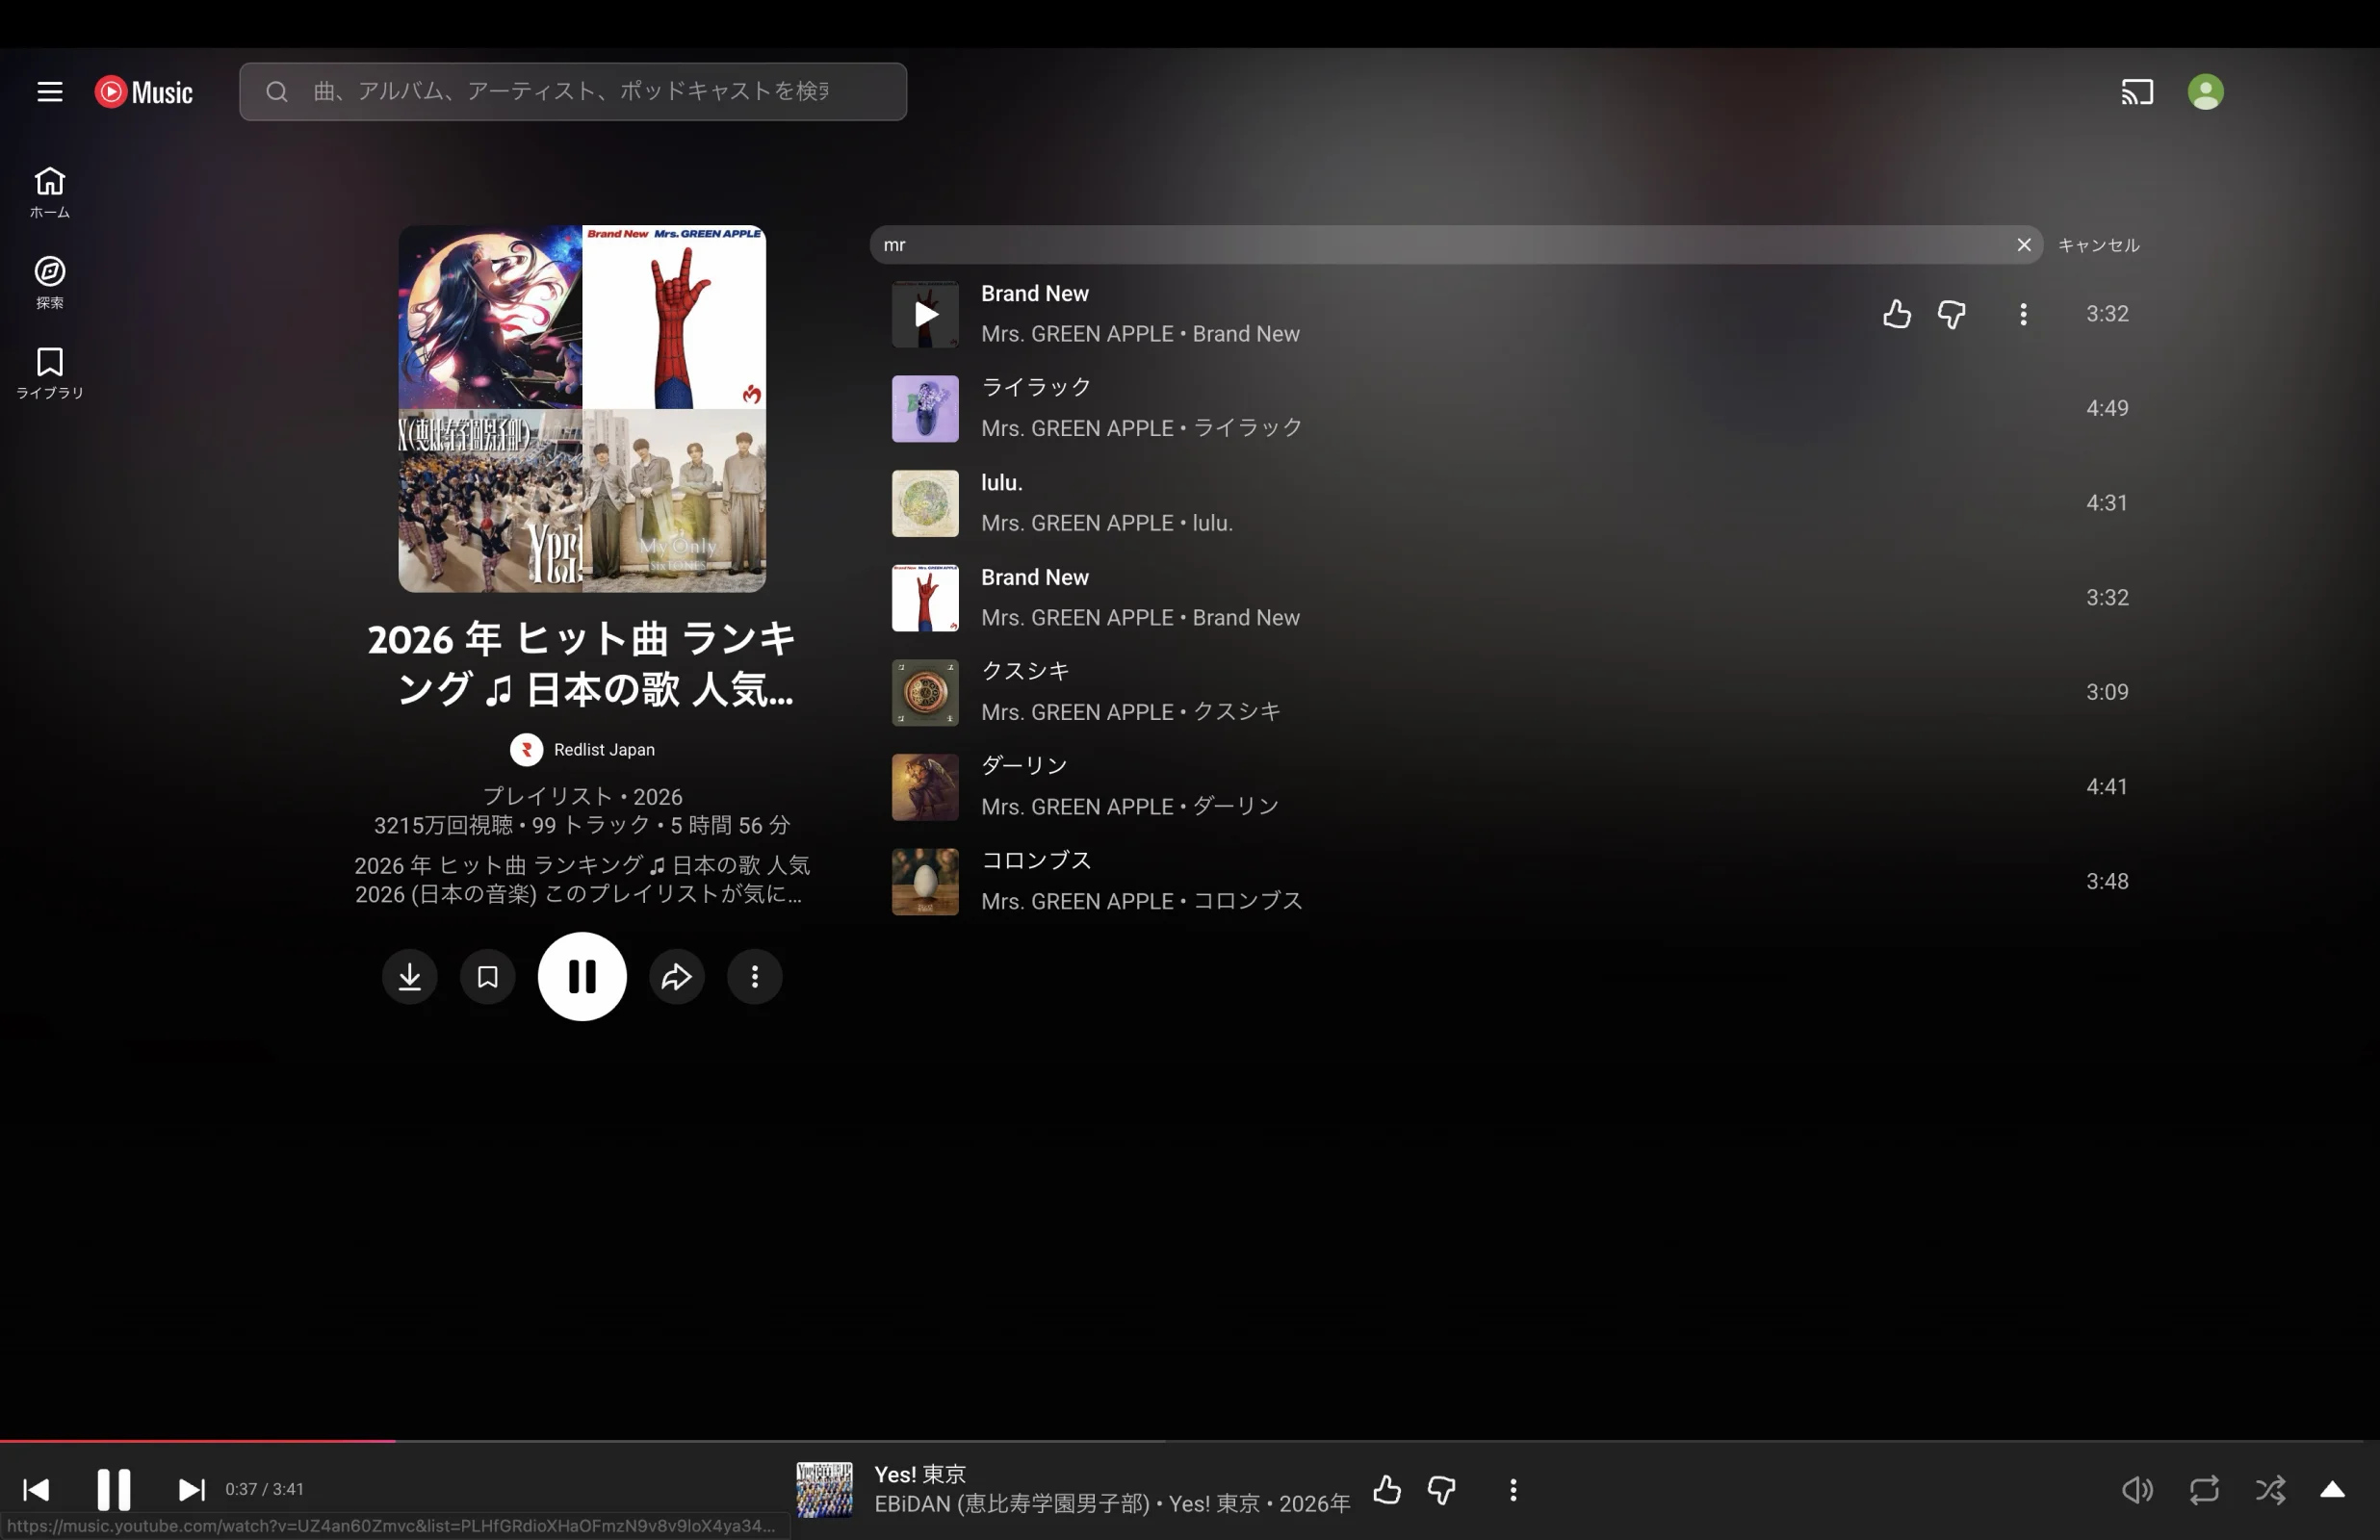This screenshot has width=2380, height=1540.
Task: Click the ライラック album thumbnail
Action: click(x=925, y=409)
